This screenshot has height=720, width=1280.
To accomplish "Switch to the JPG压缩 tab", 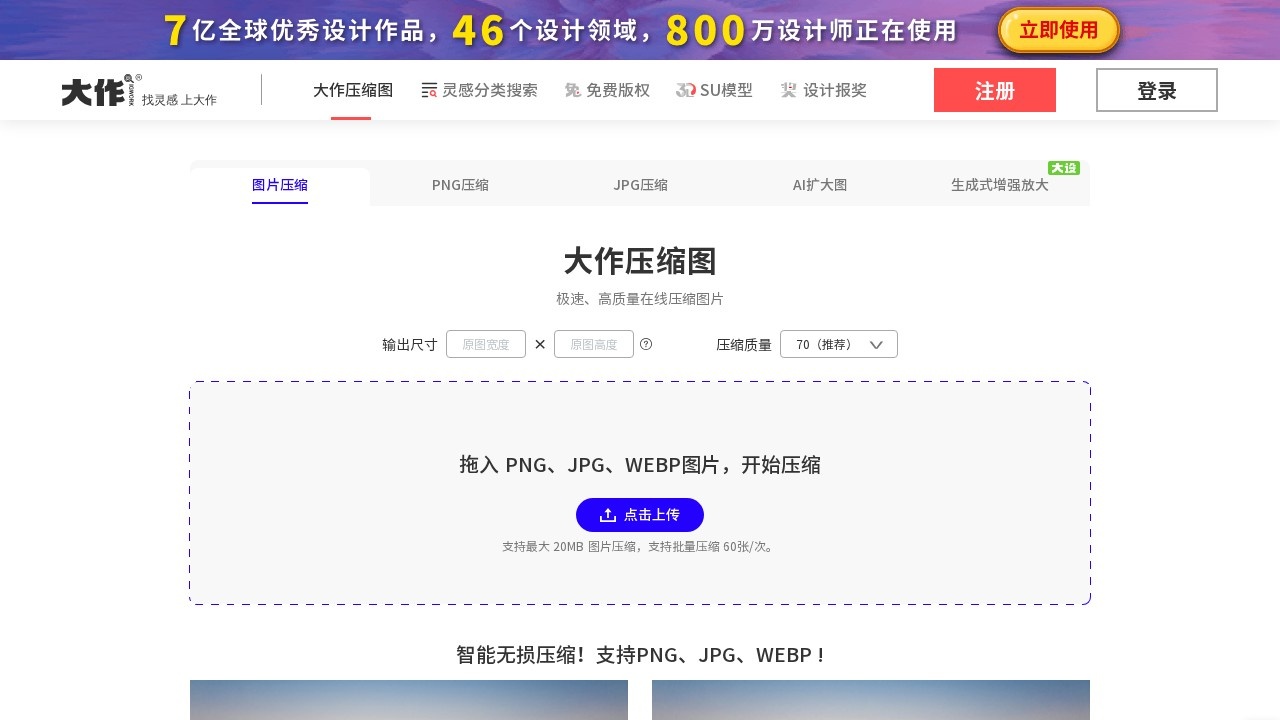I will pyautogui.click(x=640, y=185).
